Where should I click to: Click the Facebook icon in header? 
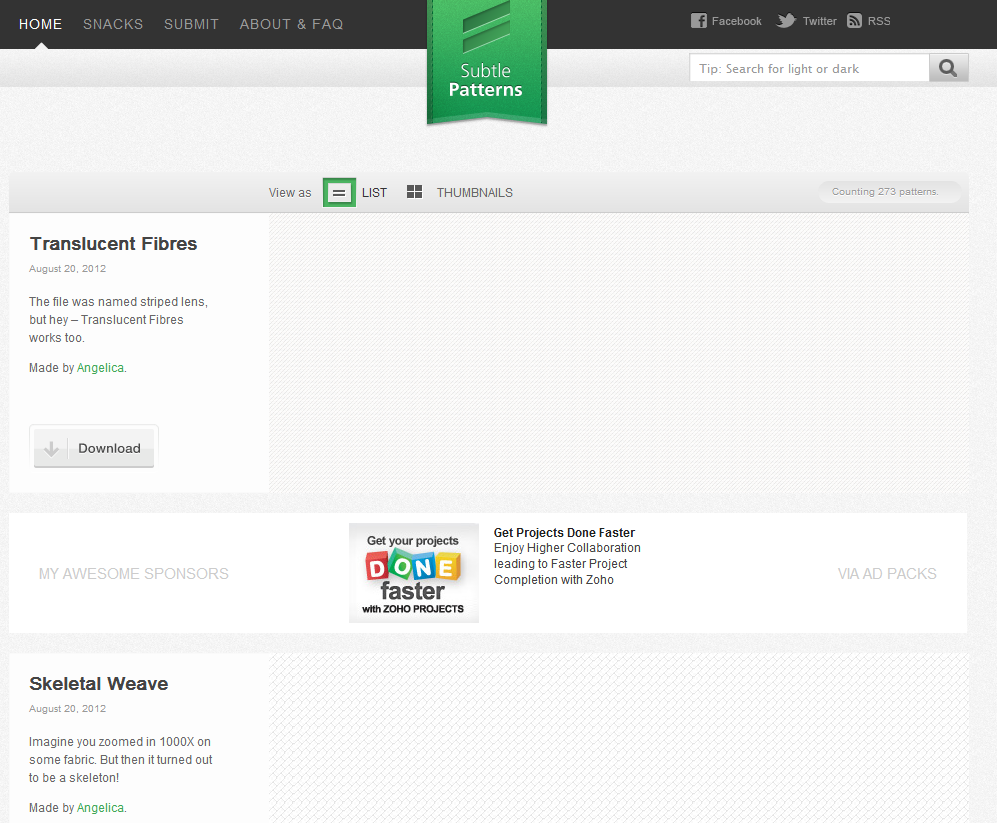click(x=699, y=21)
